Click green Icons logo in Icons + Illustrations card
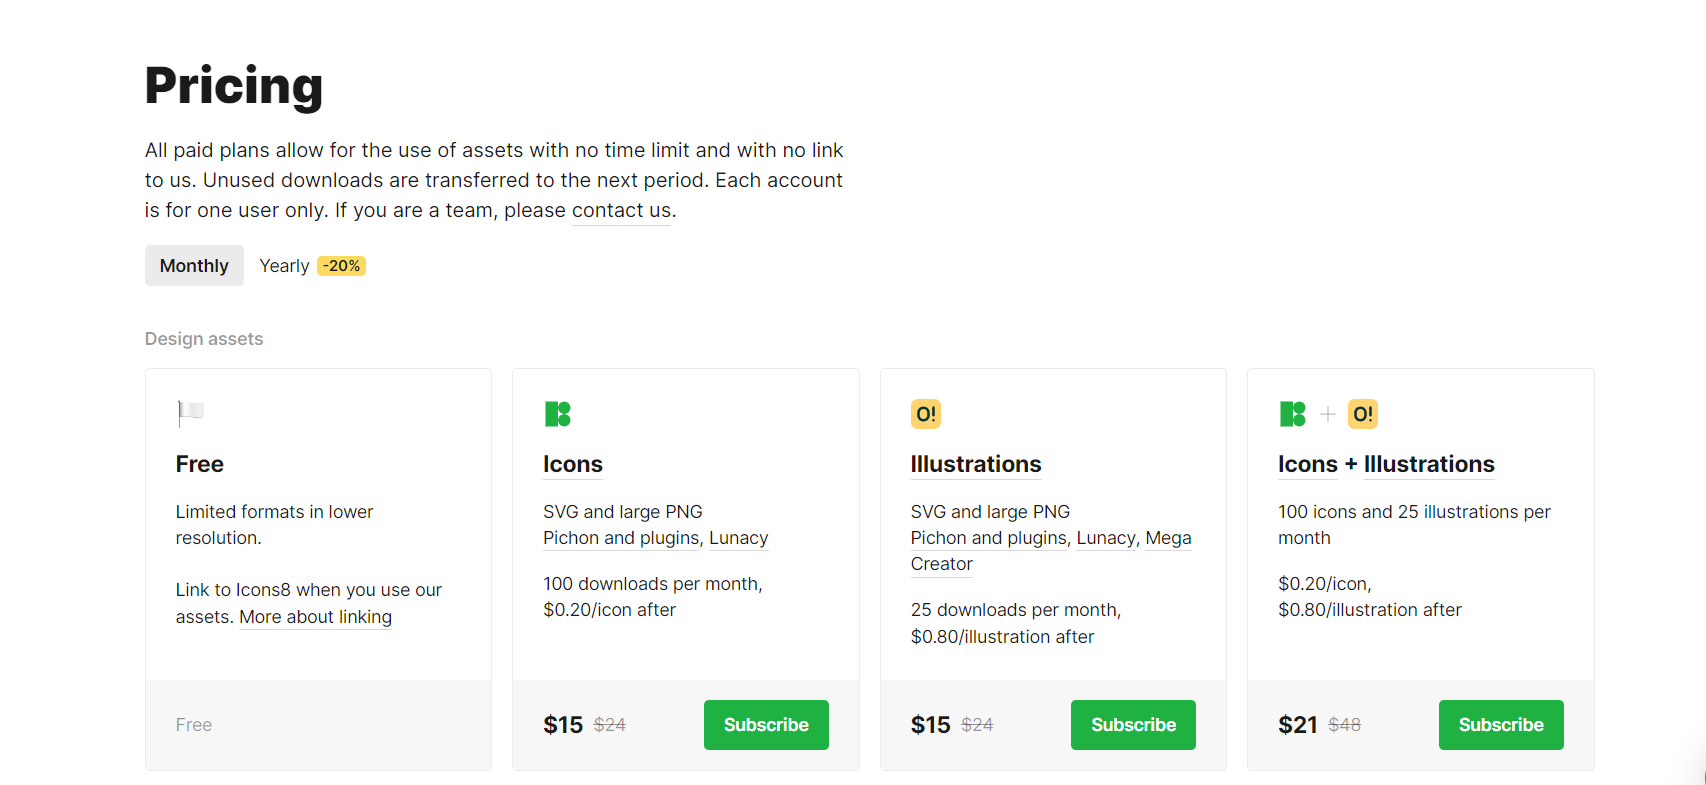The height and width of the screenshot is (785, 1706). tap(1292, 414)
